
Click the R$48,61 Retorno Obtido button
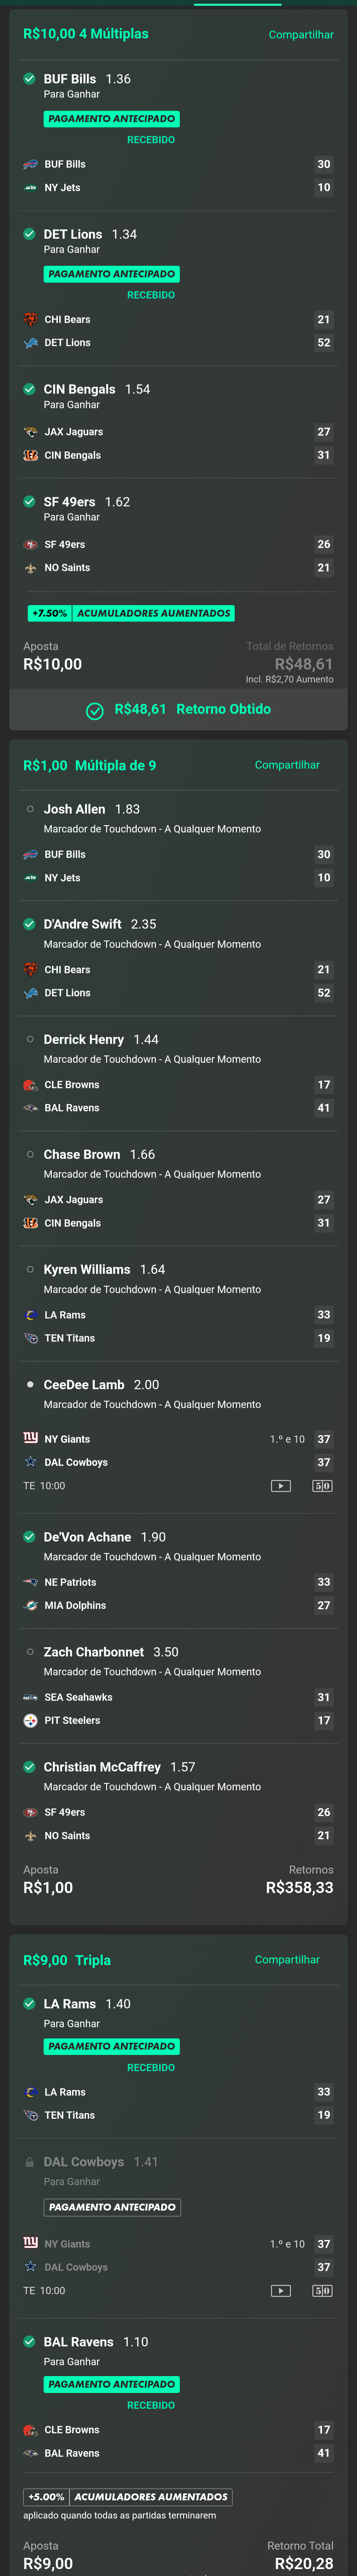[x=178, y=709]
